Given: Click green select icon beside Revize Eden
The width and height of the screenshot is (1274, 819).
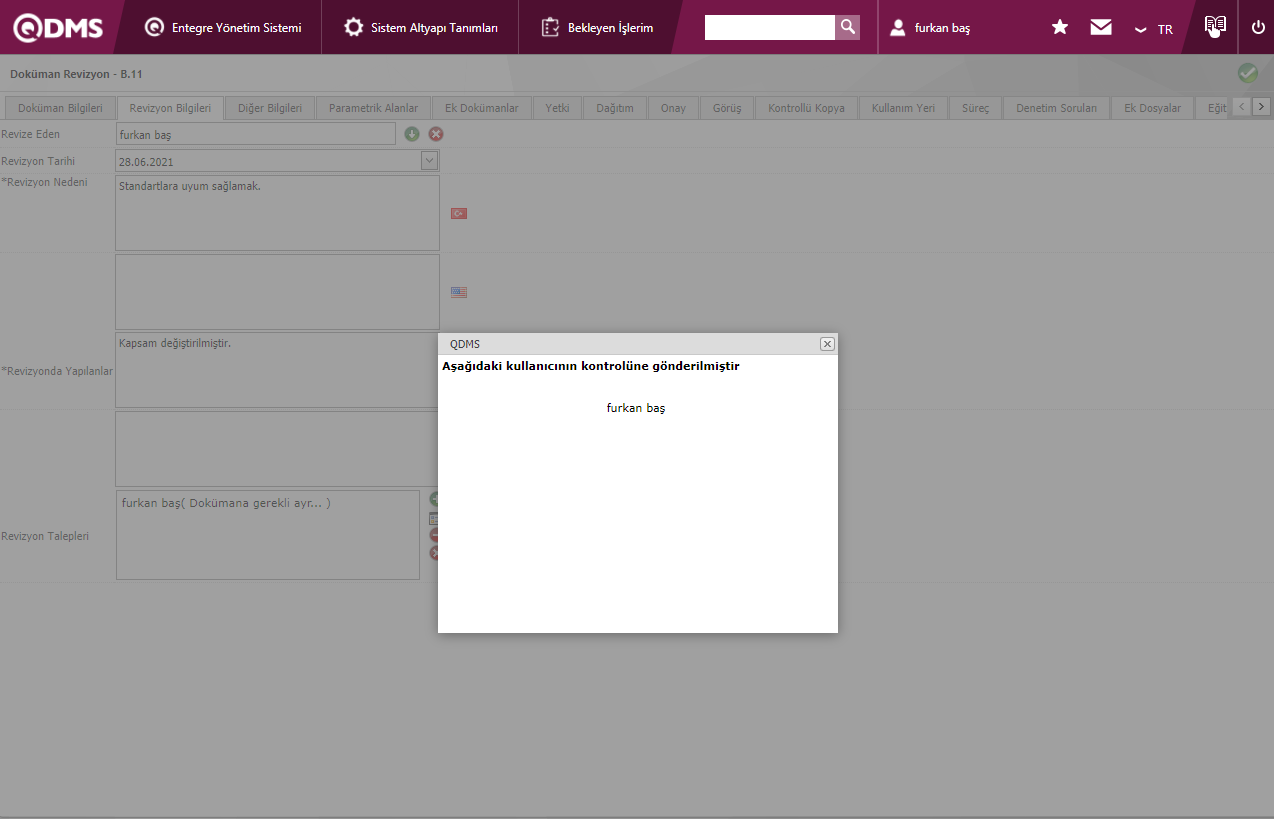Looking at the screenshot, I should 412,134.
